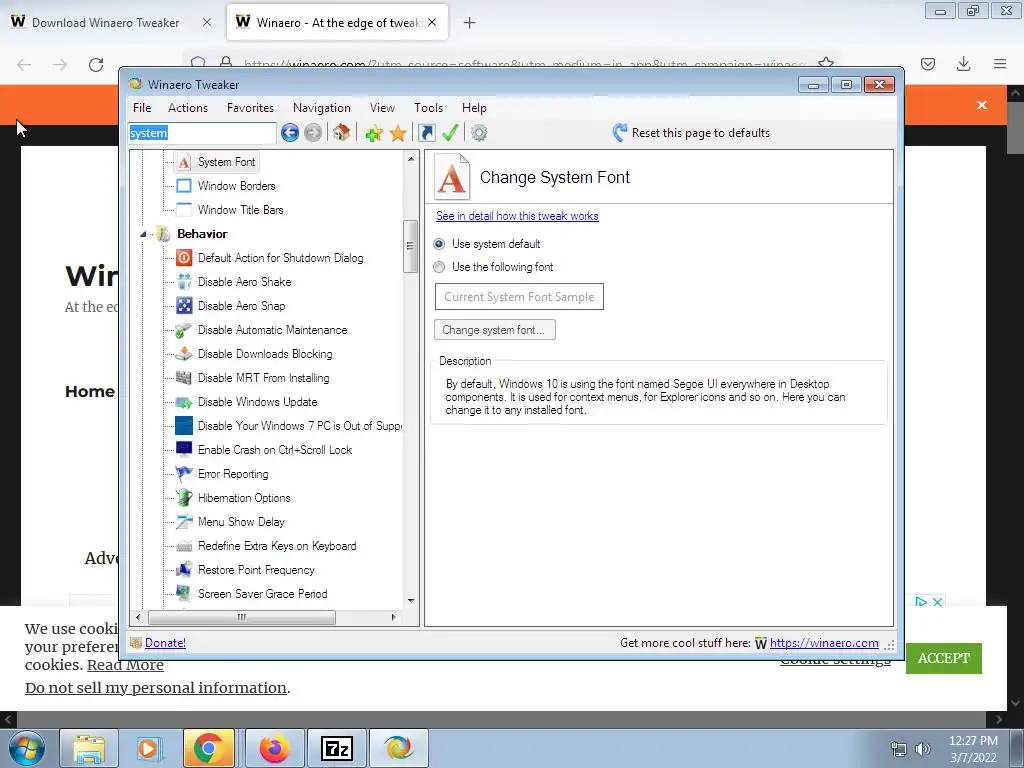Screen dimensions: 1024x768
Task: Click the Change system font button
Action: (494, 330)
